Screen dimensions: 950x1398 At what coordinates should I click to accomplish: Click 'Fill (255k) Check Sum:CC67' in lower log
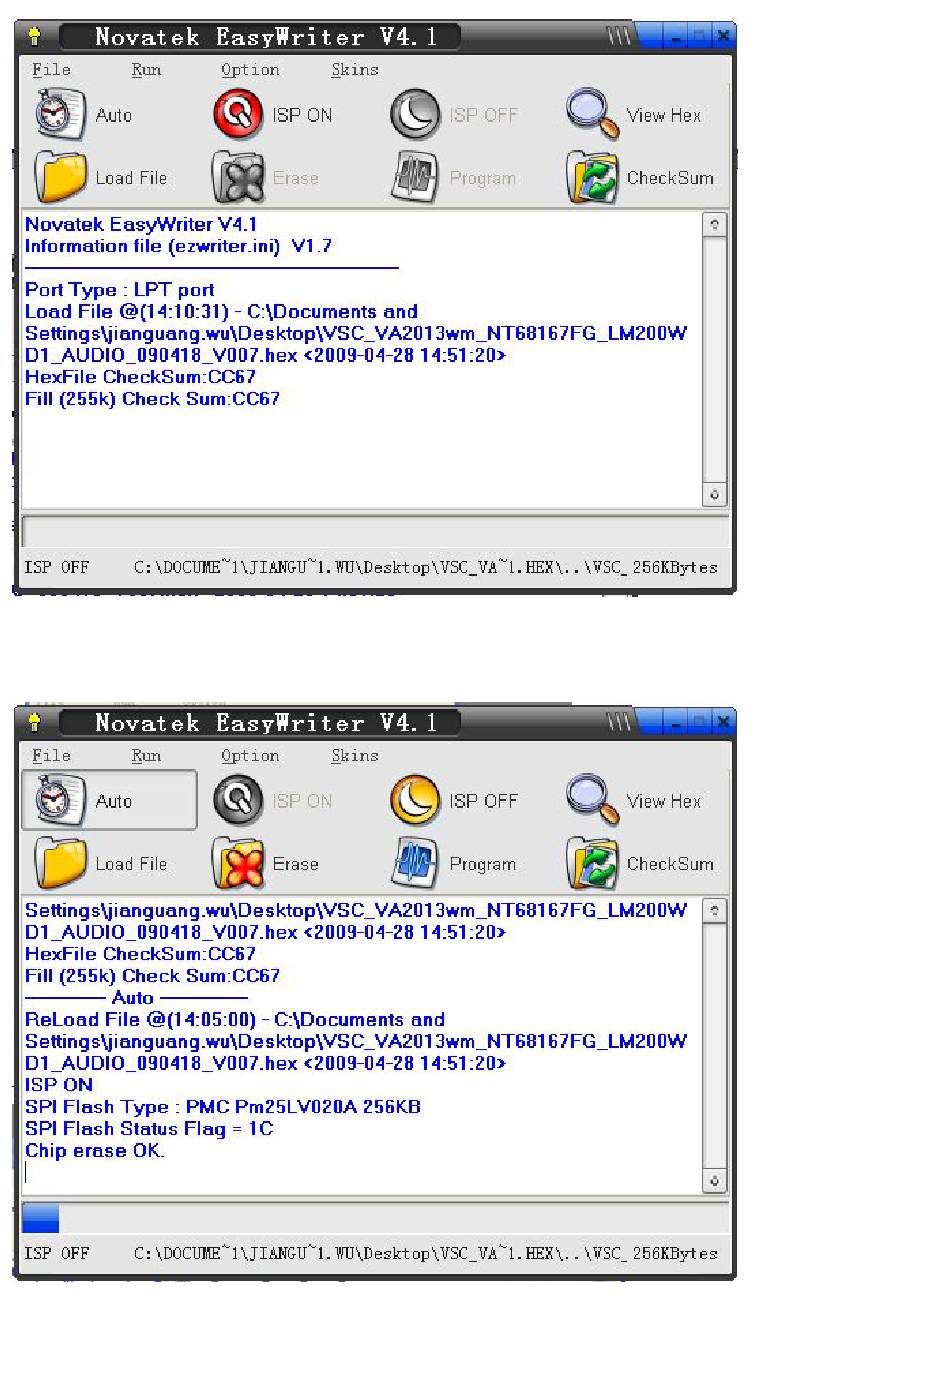tap(152, 976)
